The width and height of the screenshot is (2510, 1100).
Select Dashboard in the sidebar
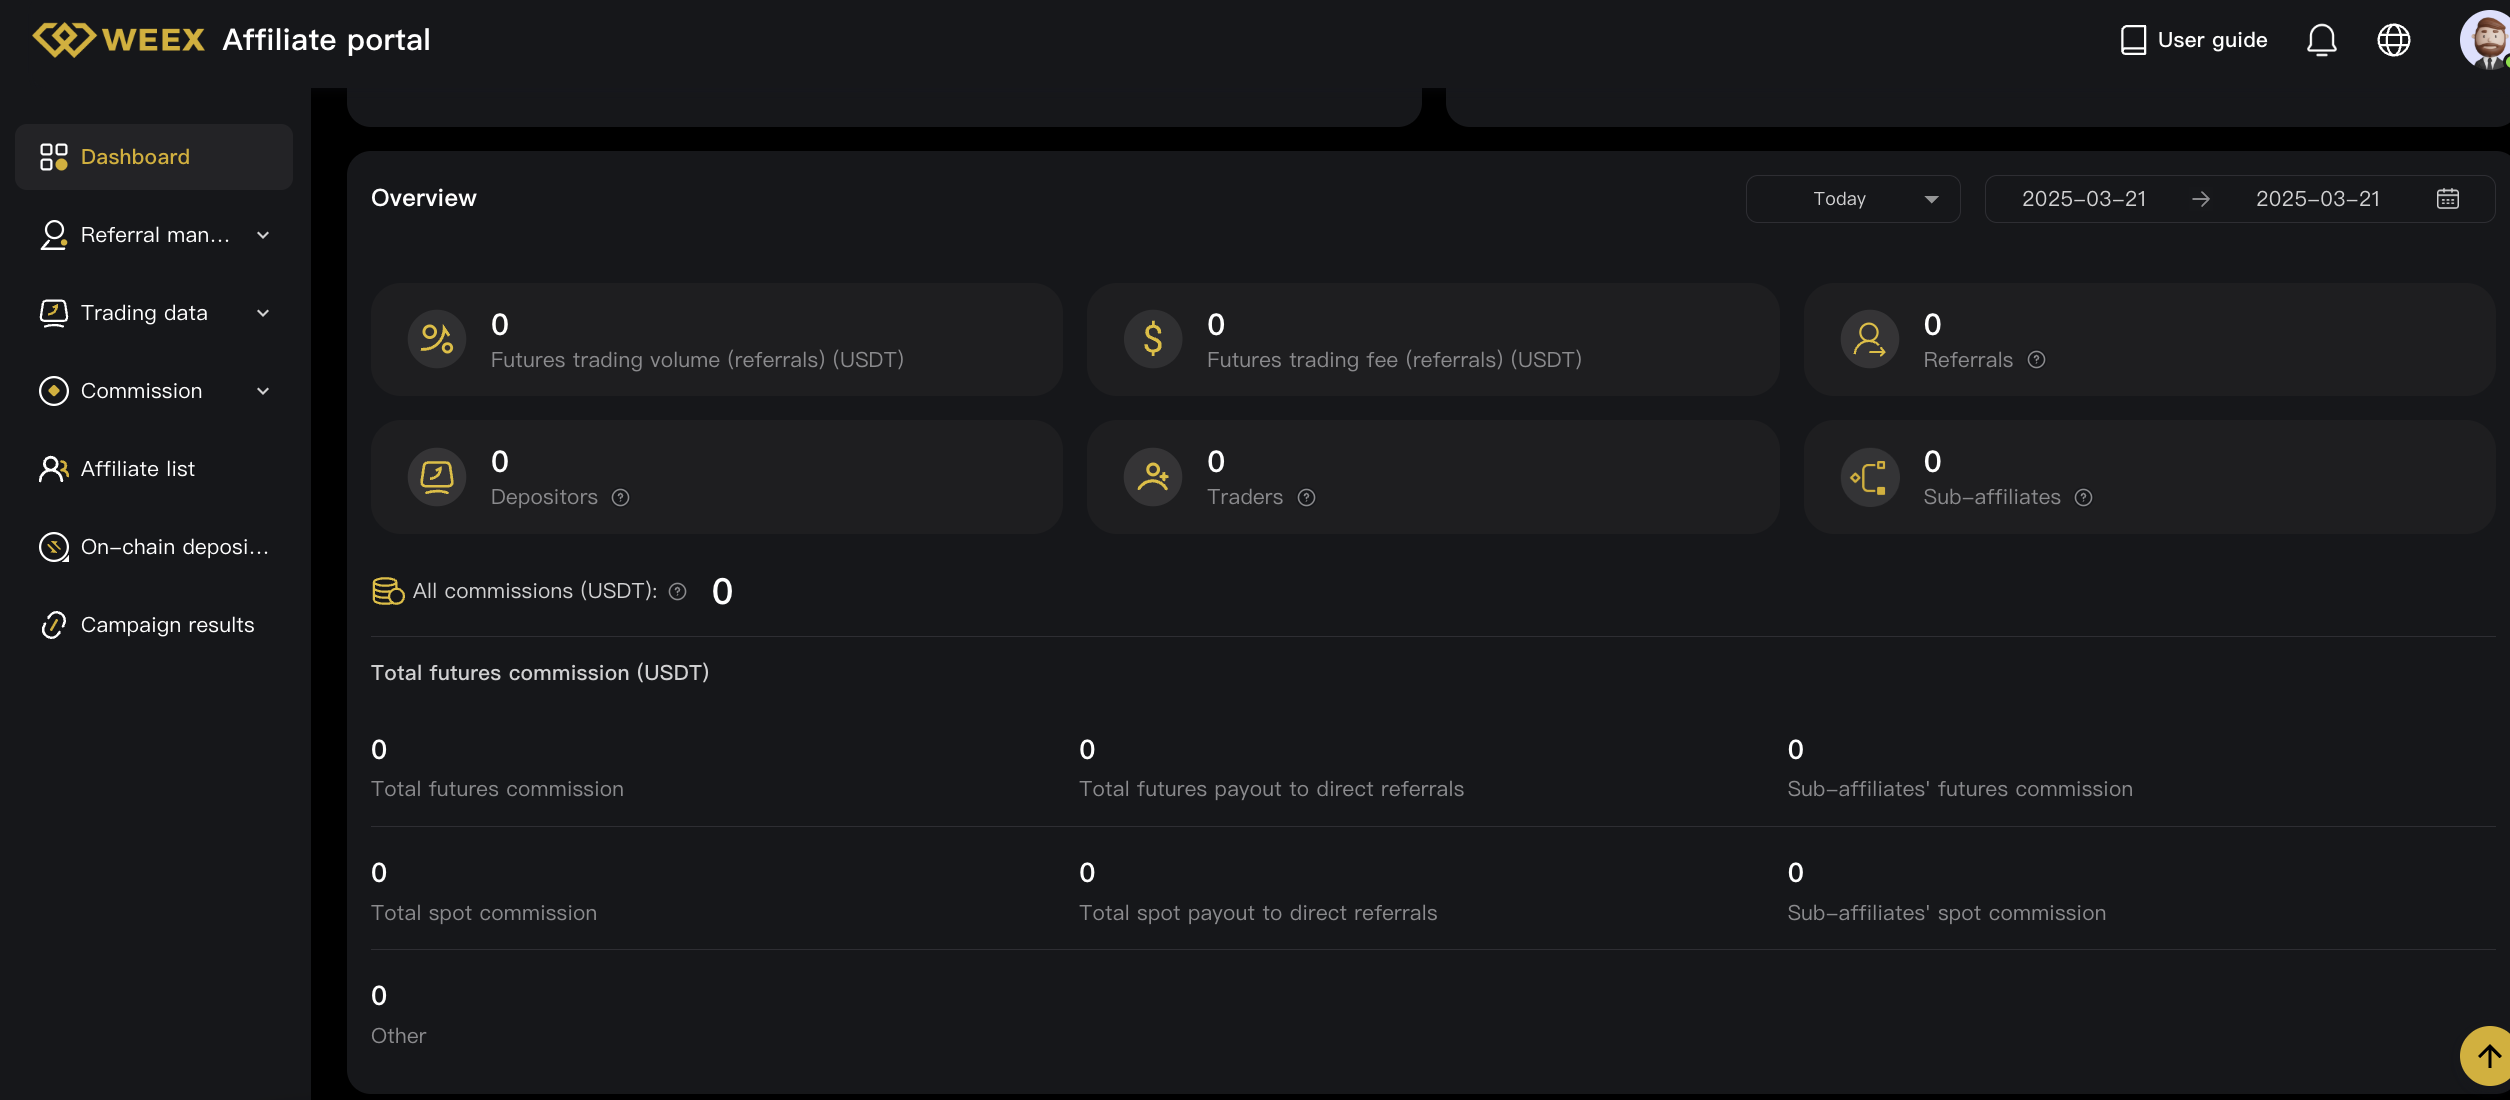[154, 157]
